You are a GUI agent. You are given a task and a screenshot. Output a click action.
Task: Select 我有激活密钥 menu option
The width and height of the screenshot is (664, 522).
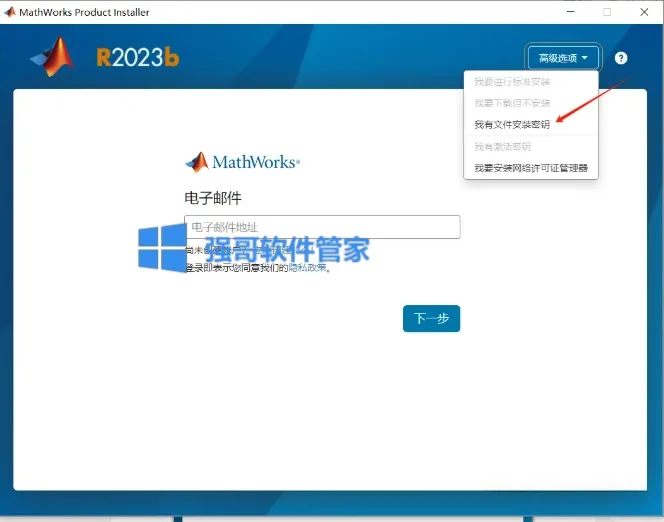[502, 146]
